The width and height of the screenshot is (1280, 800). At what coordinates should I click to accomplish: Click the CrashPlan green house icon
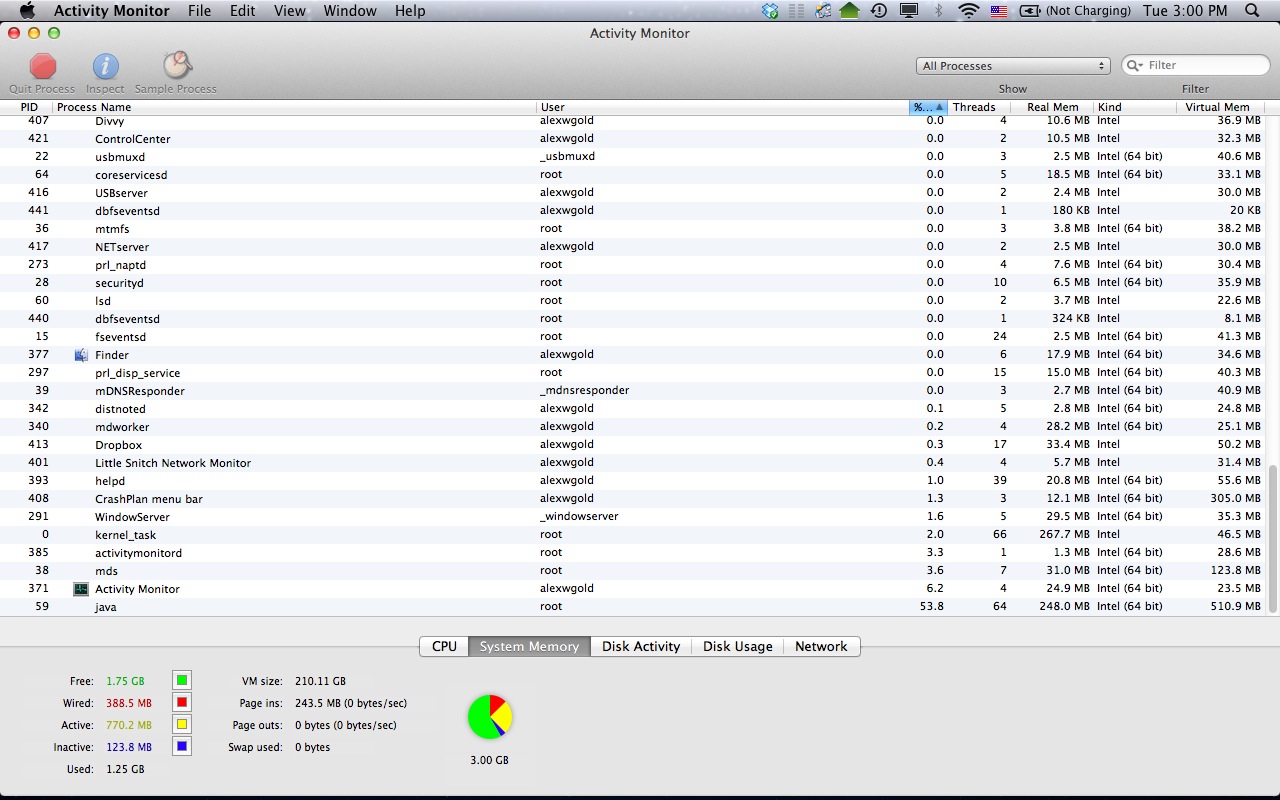(850, 11)
